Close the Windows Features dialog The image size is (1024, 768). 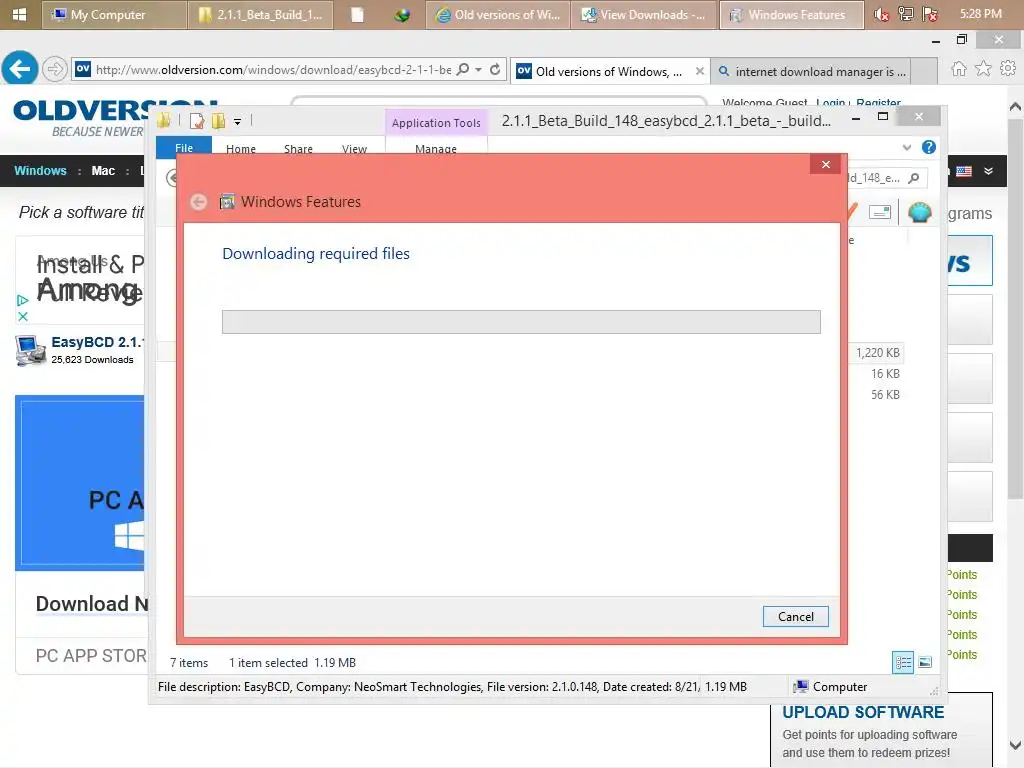pos(825,165)
